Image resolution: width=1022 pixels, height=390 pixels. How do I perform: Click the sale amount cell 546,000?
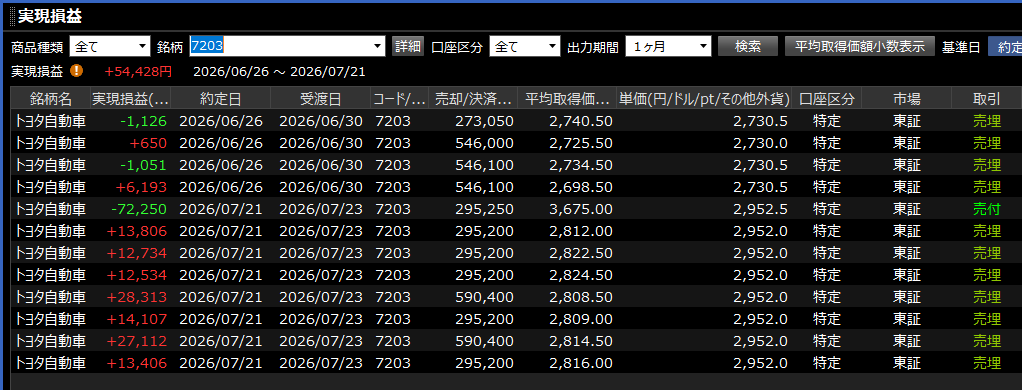coord(484,143)
